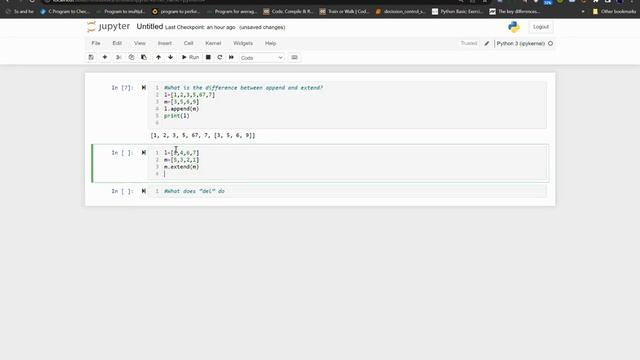Screen dimensions: 640x360
Task: Click the pencil edit-mode icon
Action: [487, 43]
